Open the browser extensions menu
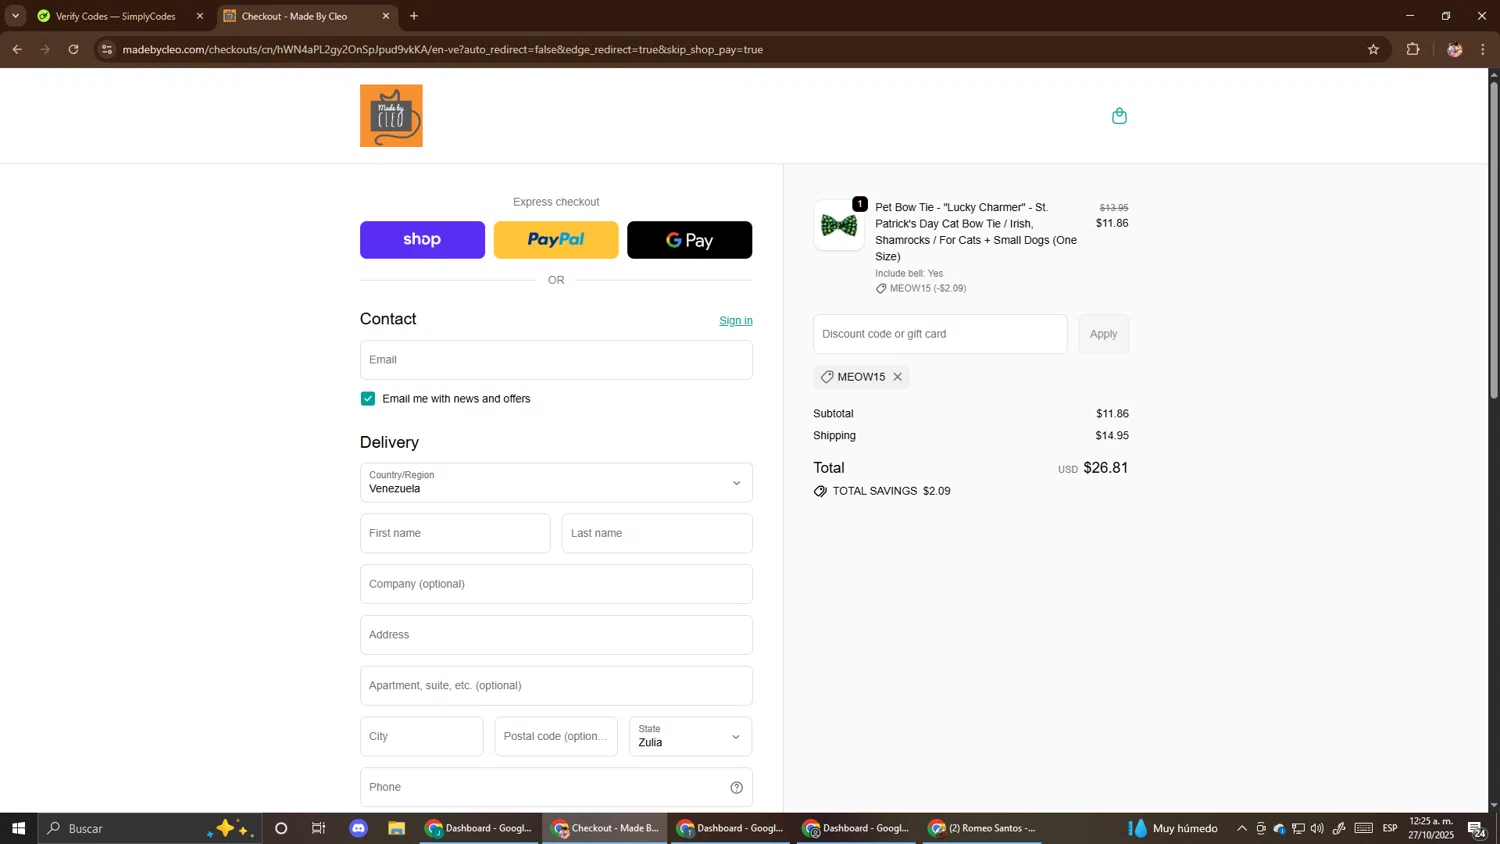The width and height of the screenshot is (1500, 844). [1413, 49]
